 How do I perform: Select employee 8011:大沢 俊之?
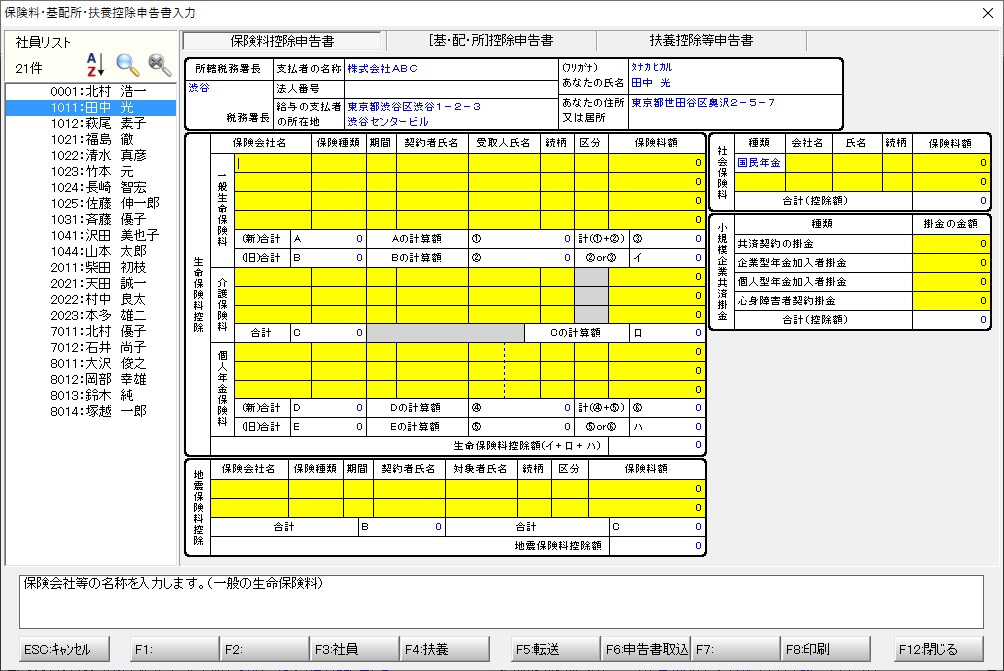pyautogui.click(x=91, y=364)
